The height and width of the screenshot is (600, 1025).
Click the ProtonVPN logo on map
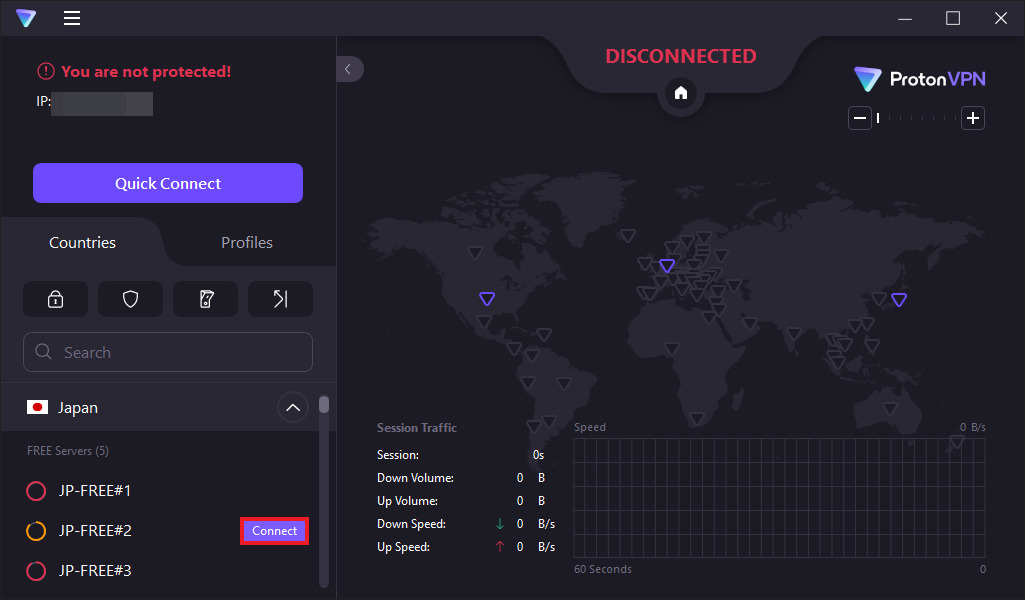coord(920,79)
